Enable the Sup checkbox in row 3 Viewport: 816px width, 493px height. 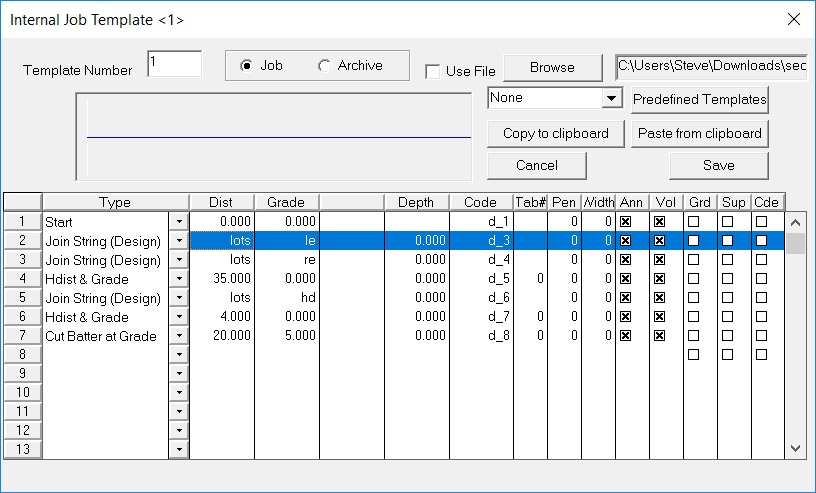coord(728,259)
